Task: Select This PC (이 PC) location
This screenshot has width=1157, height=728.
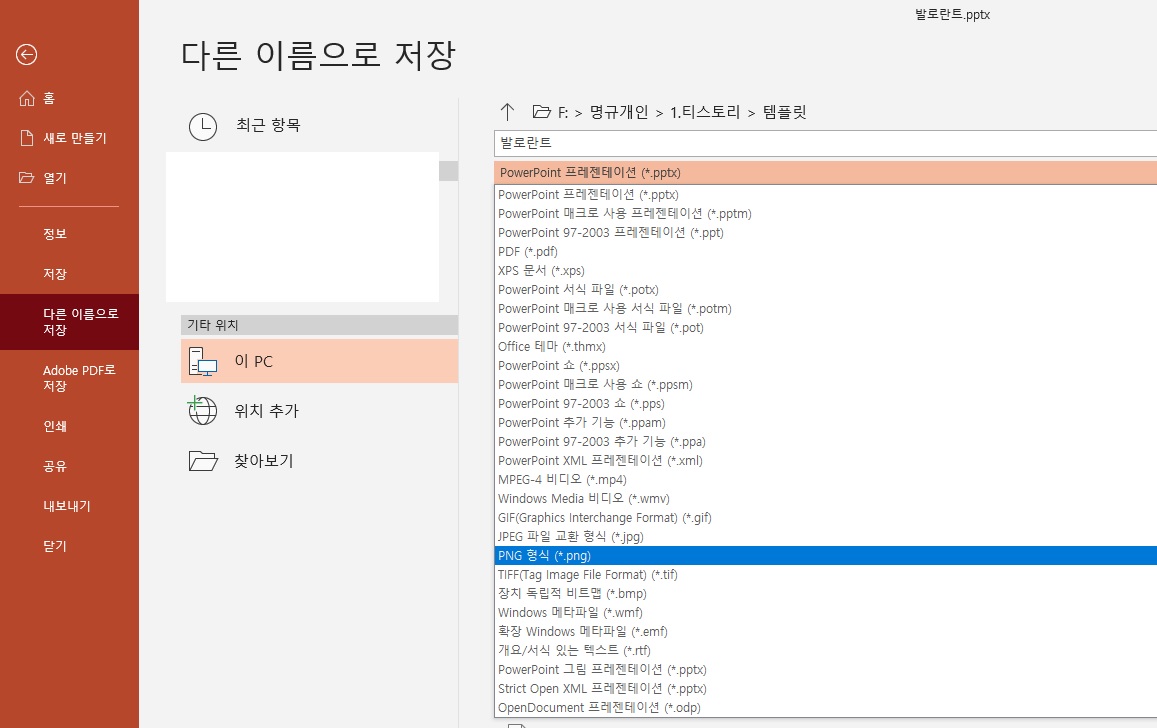Action: (320, 361)
